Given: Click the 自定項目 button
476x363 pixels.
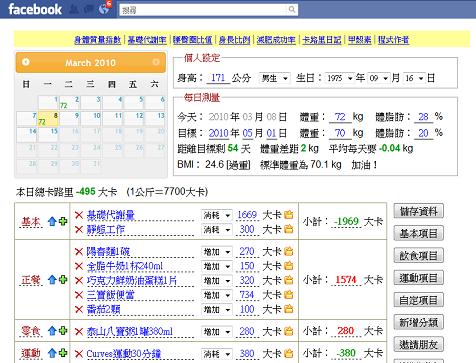Looking at the screenshot, I should (419, 300).
